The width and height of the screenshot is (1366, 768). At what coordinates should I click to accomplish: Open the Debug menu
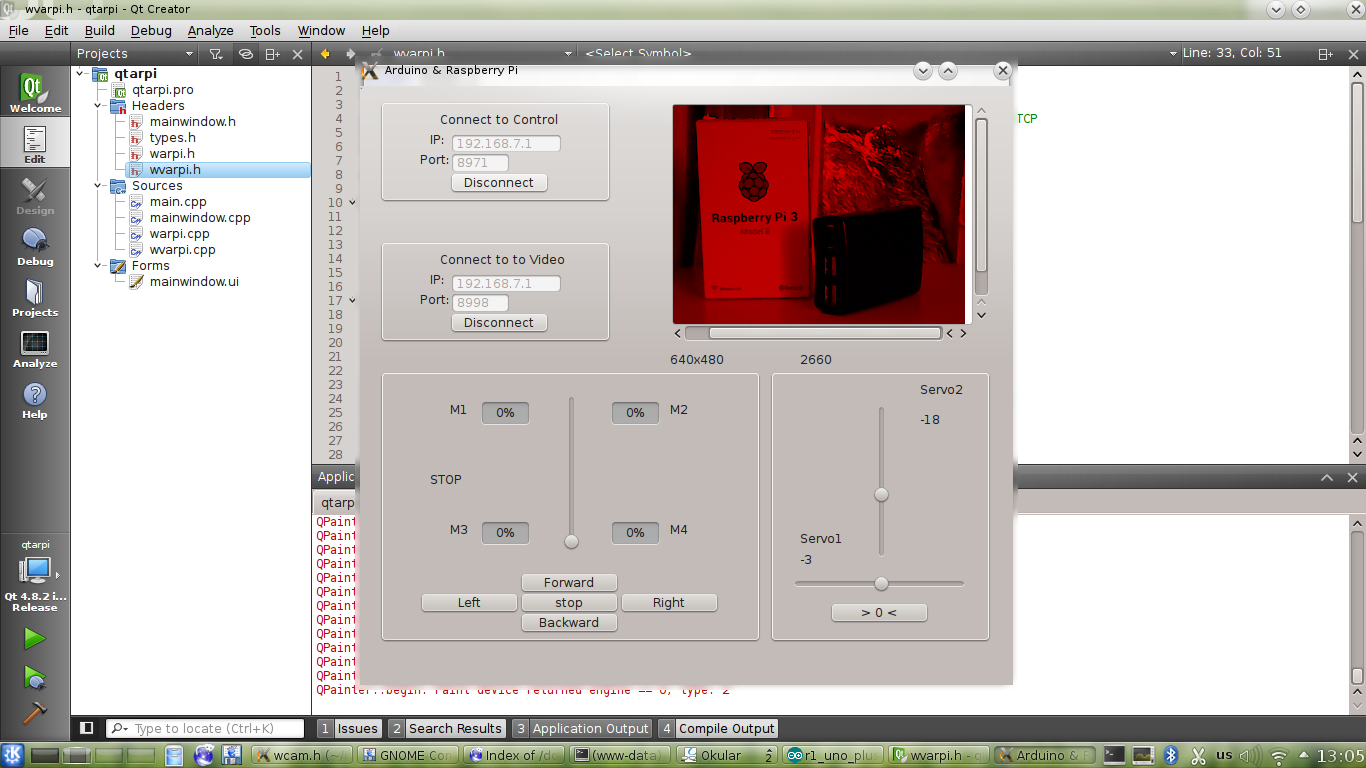coord(151,31)
